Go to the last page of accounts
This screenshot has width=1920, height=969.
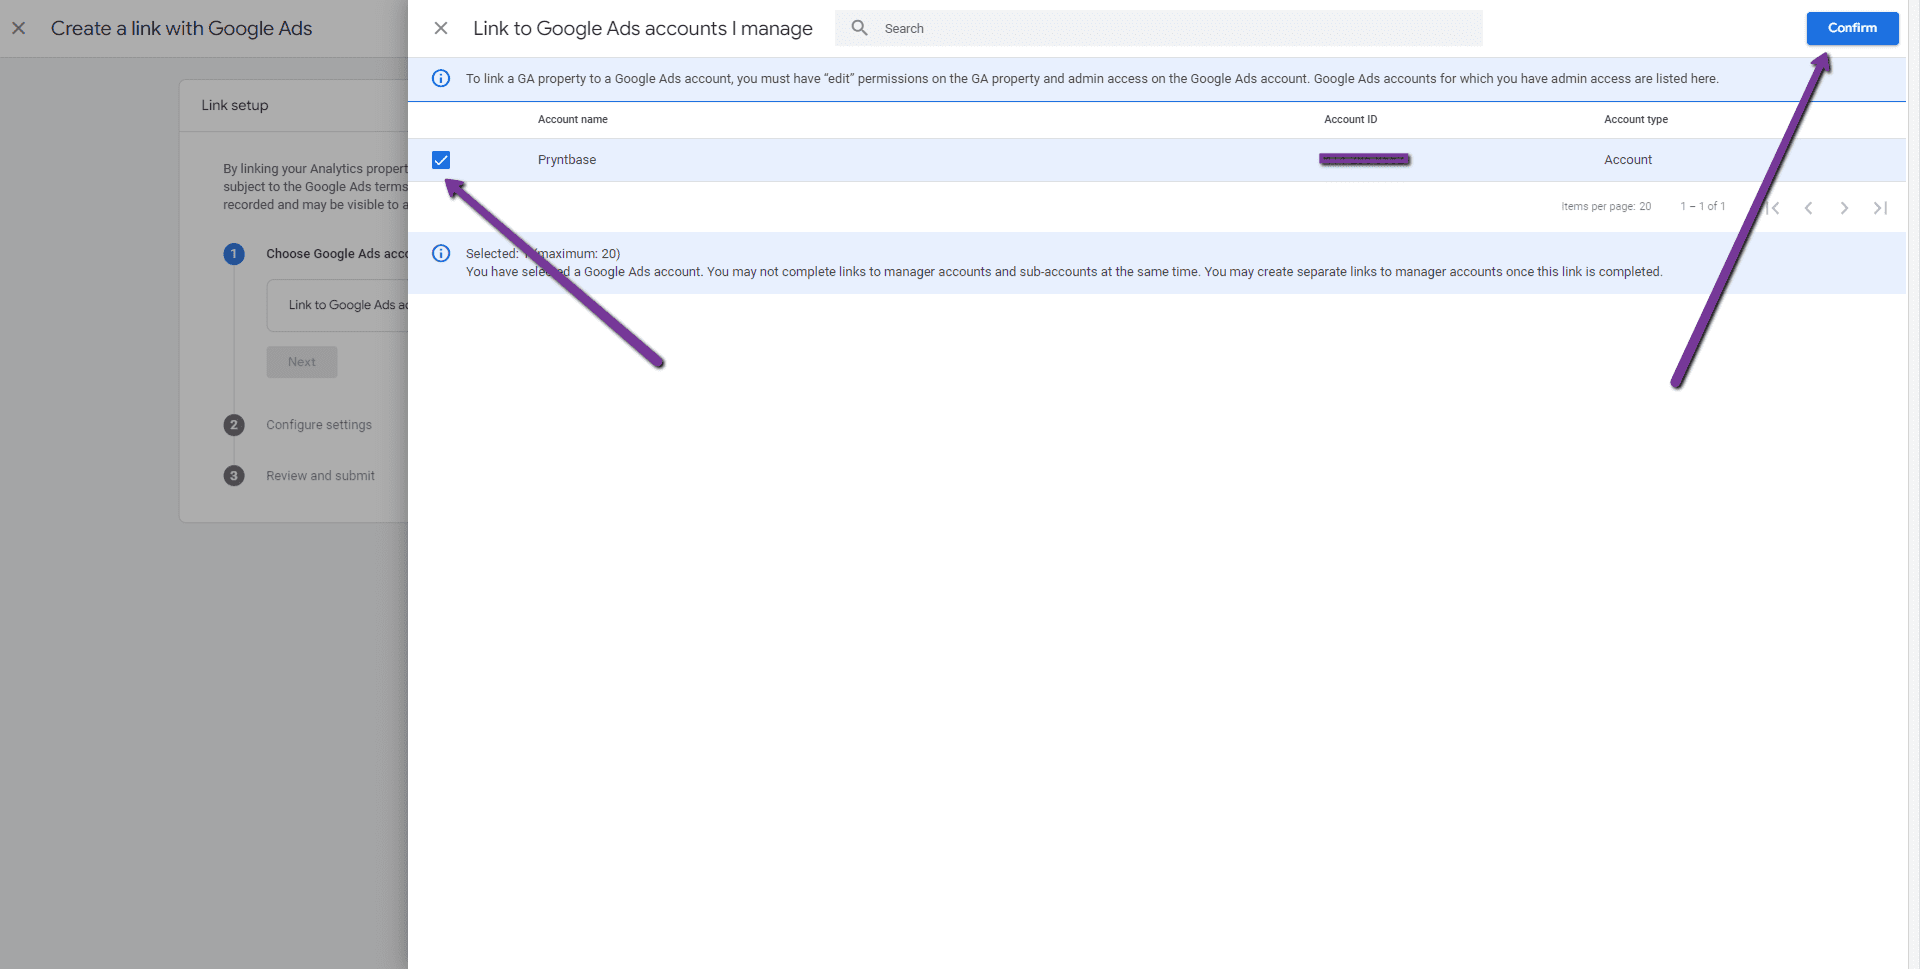point(1880,208)
